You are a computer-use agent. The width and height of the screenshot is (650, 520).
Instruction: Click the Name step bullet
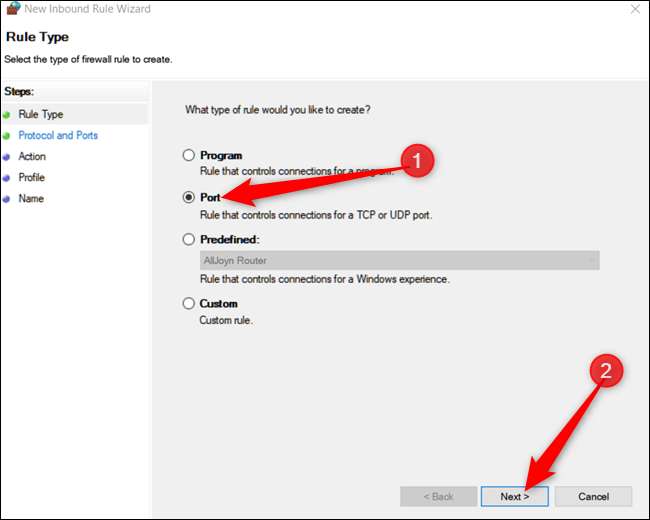pos(7,199)
